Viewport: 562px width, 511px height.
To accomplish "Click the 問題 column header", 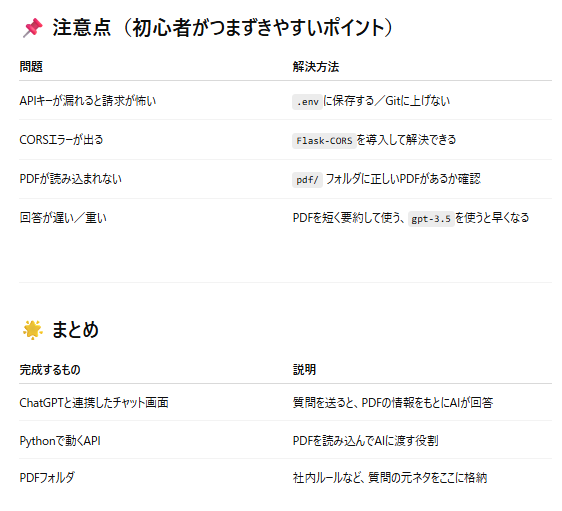I will [31, 67].
